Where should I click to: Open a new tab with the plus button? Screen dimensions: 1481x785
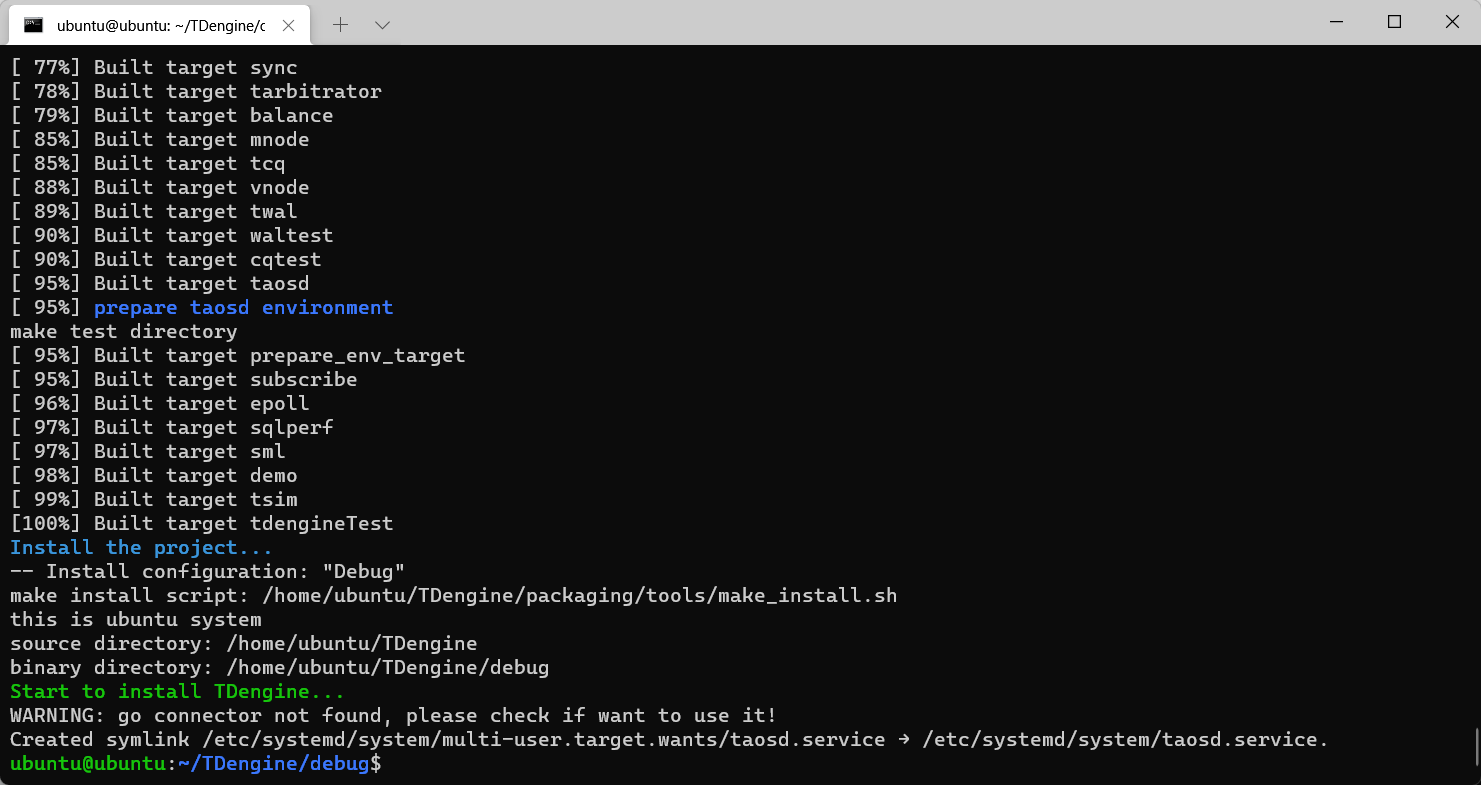click(340, 25)
